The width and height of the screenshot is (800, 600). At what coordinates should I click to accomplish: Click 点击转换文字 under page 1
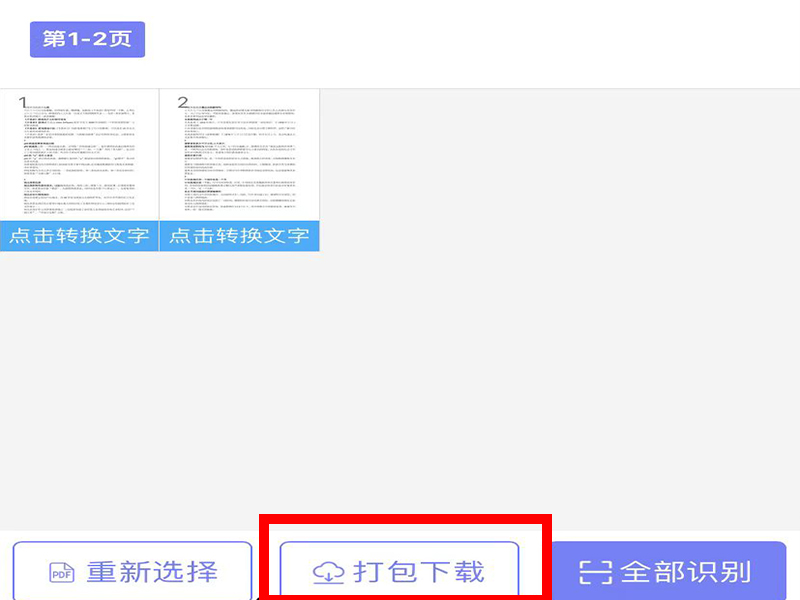pos(79,236)
